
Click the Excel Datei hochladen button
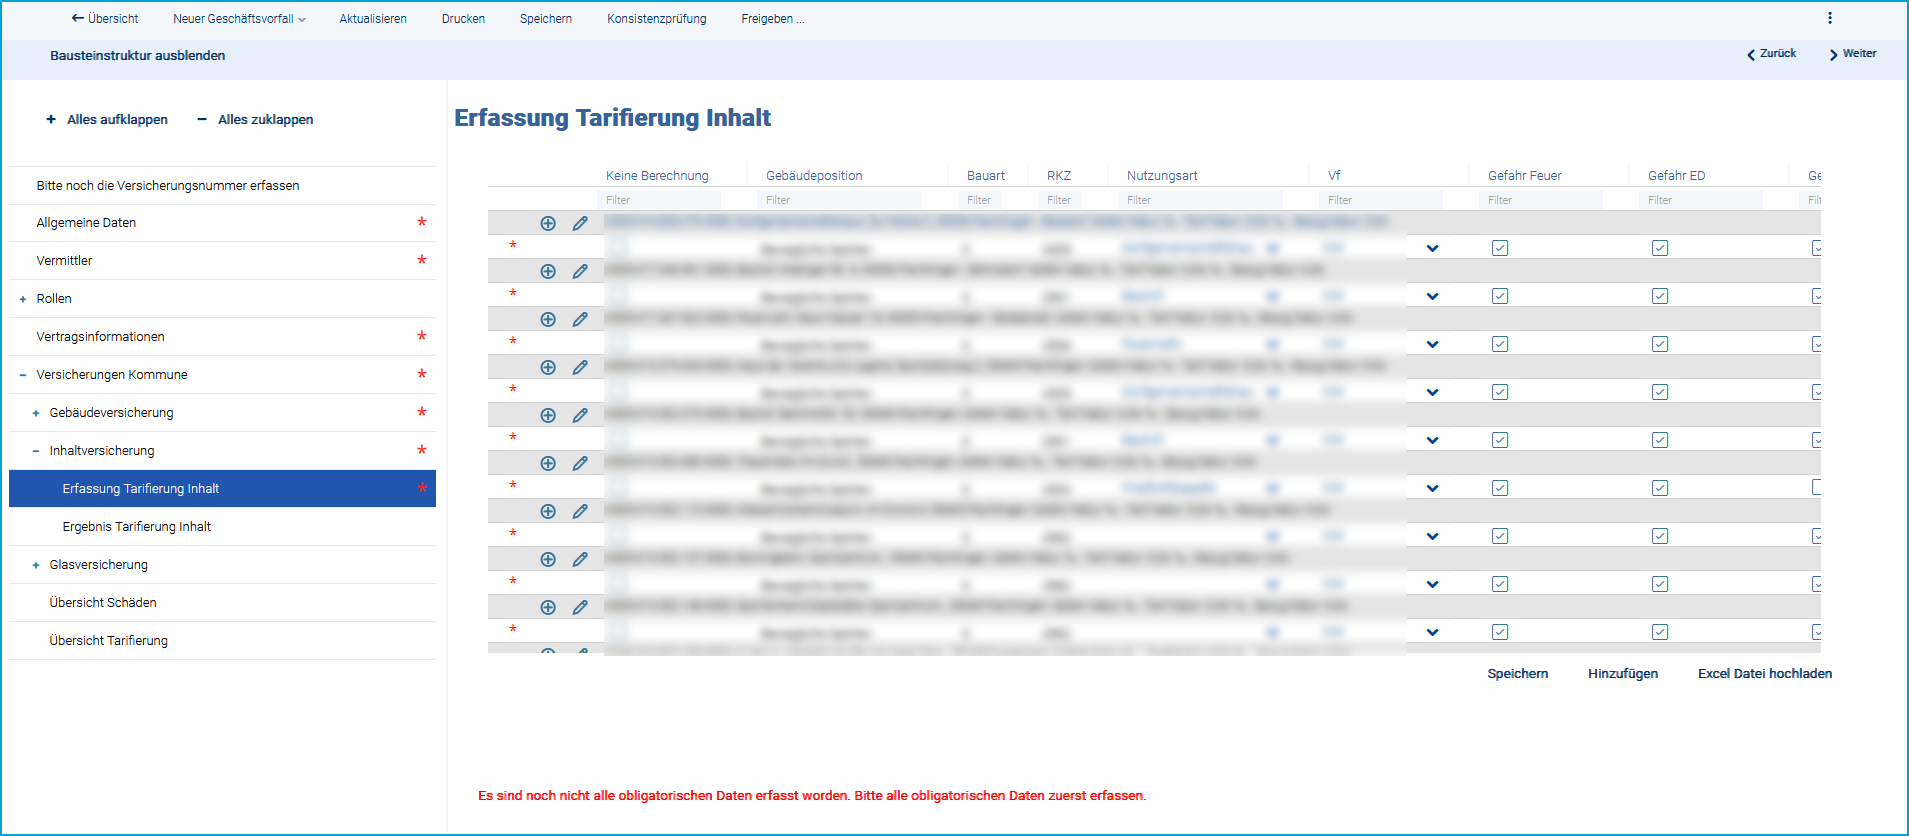pos(1764,674)
